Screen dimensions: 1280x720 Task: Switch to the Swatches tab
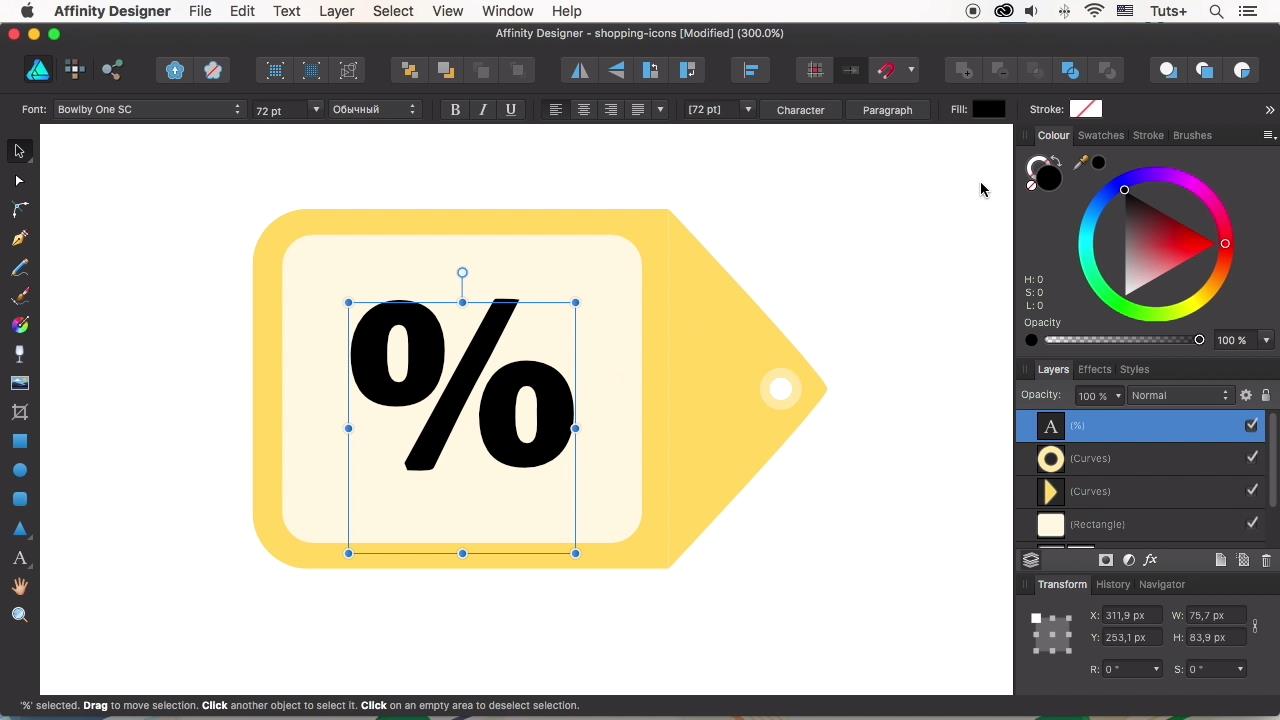point(1100,135)
